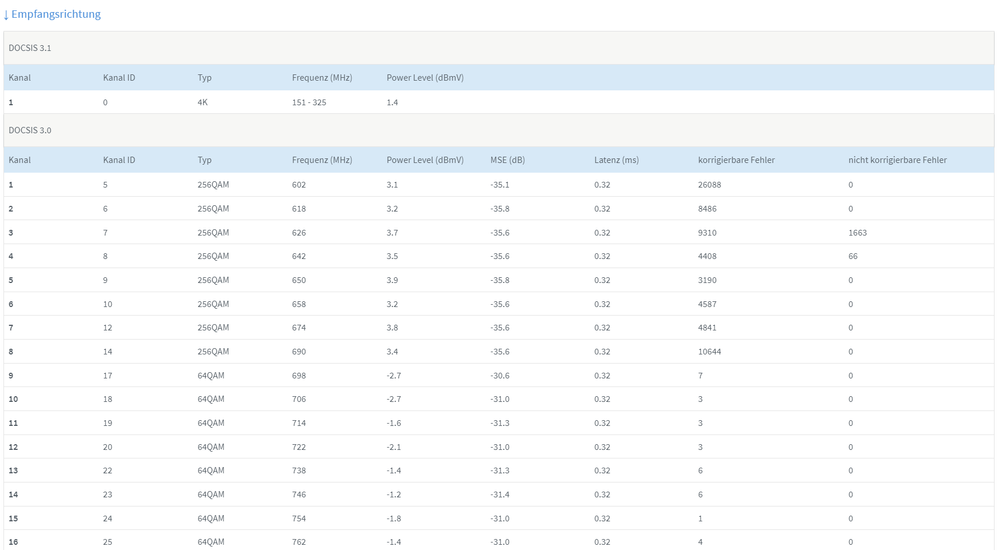Select uncorrectable error count 1663
The width and height of the screenshot is (998, 550).
tap(857, 232)
